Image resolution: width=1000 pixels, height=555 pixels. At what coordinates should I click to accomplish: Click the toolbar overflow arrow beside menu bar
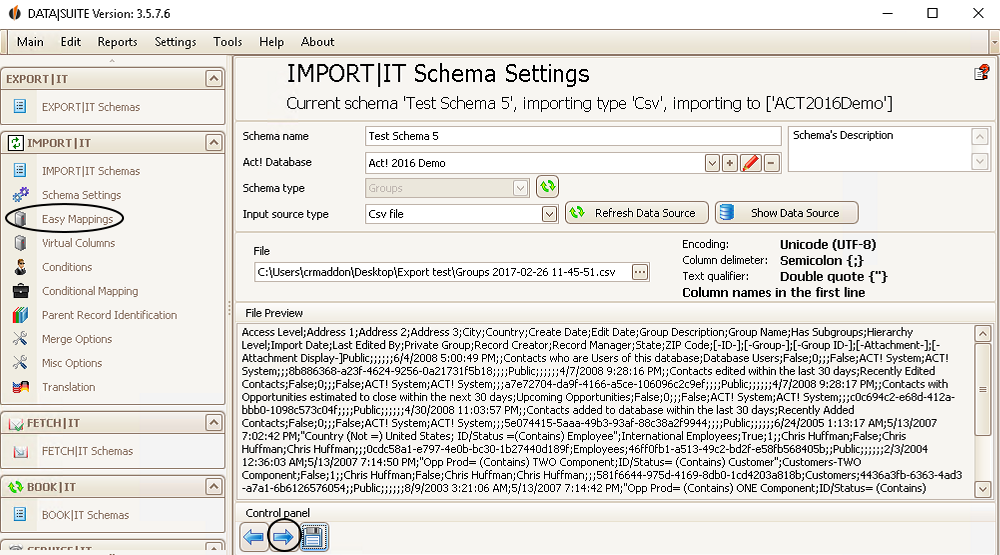point(994,42)
